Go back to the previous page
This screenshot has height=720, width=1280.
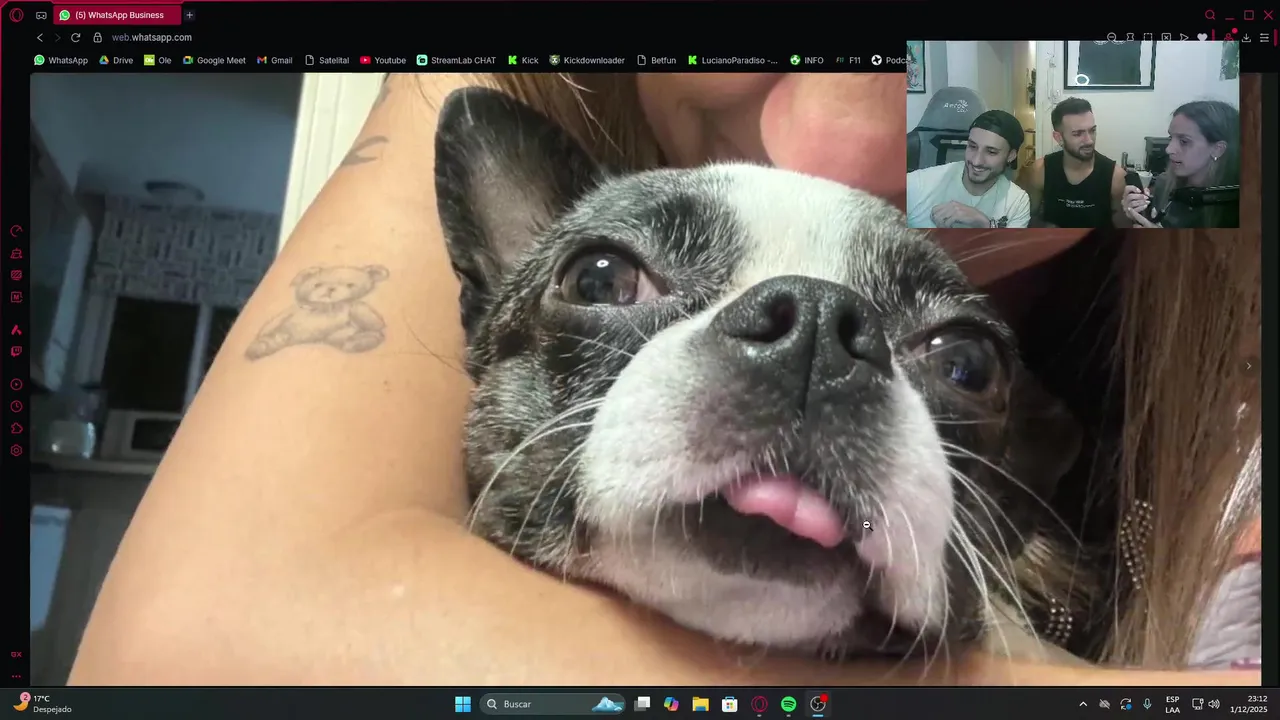click(40, 37)
